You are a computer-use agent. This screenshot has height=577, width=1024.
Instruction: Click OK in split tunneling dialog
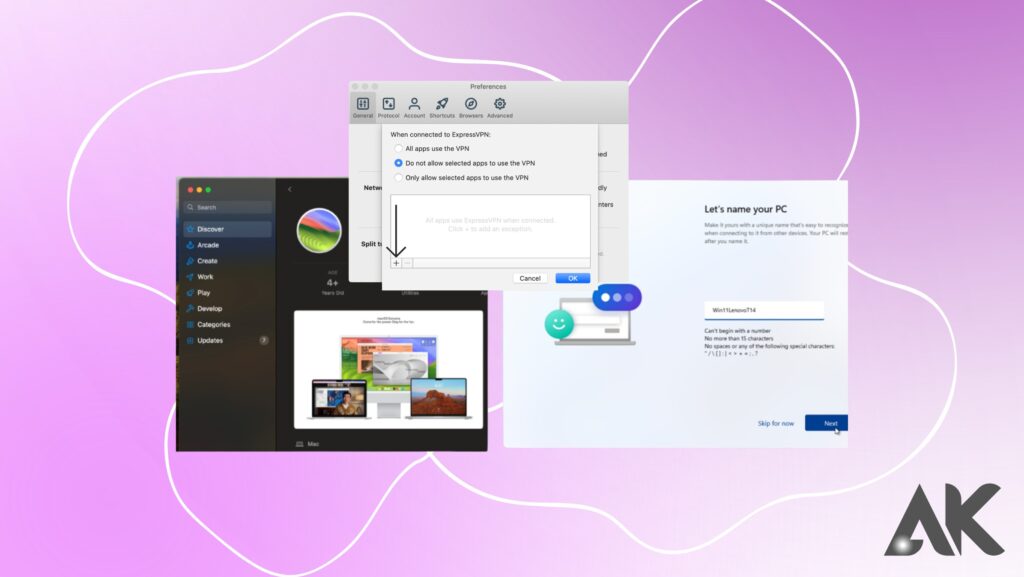point(573,278)
